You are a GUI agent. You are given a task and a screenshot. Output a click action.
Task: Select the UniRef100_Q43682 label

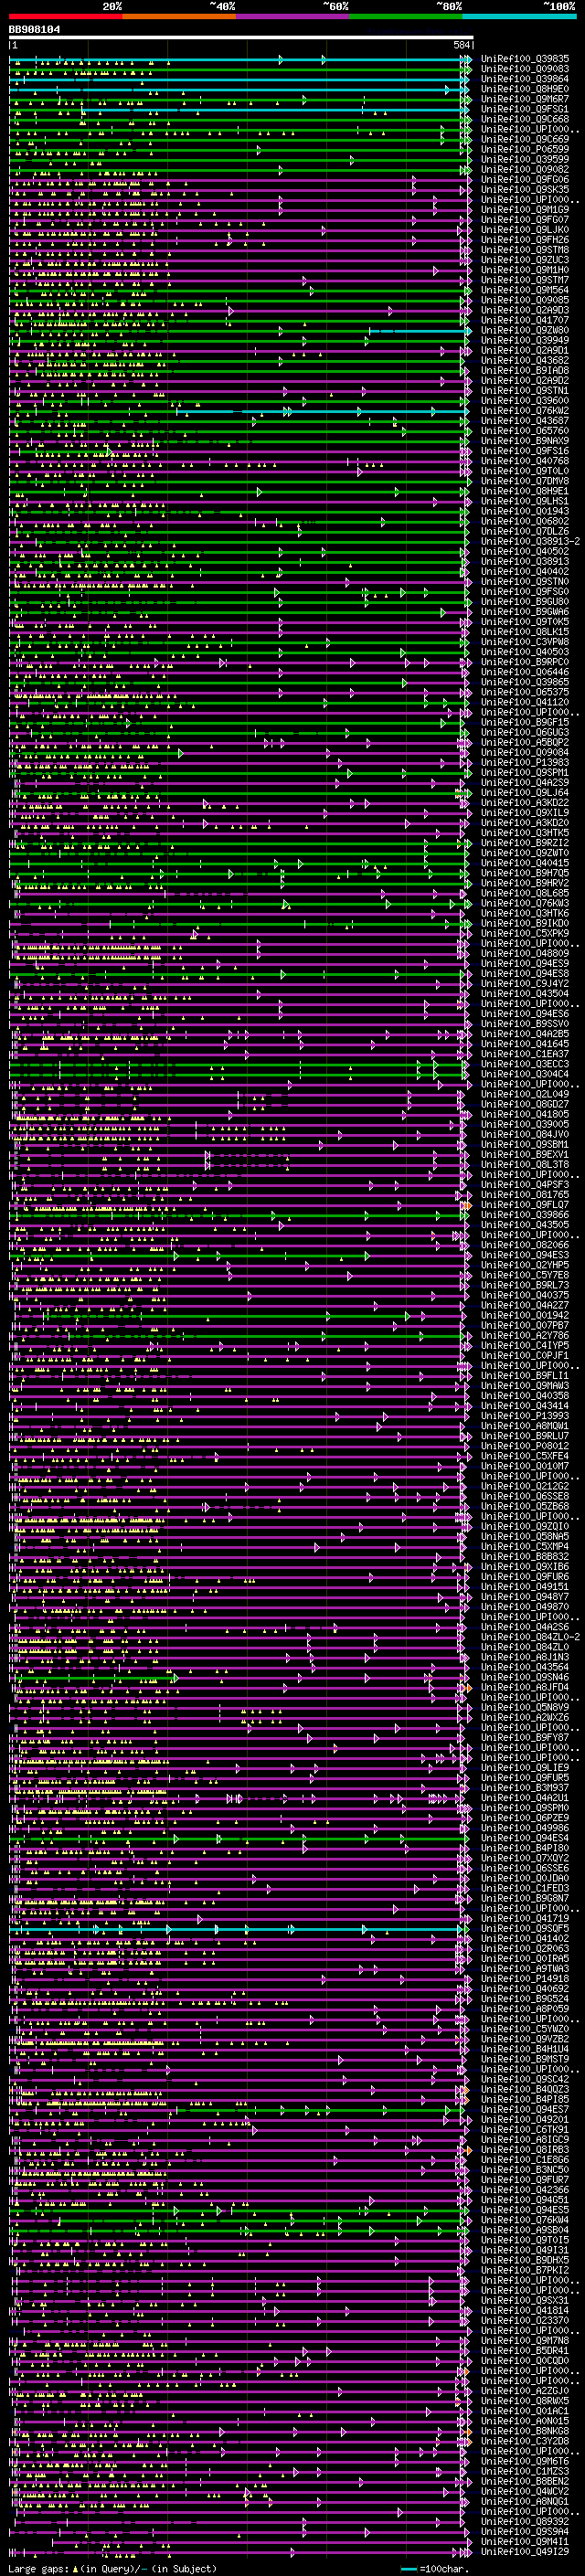click(525, 360)
